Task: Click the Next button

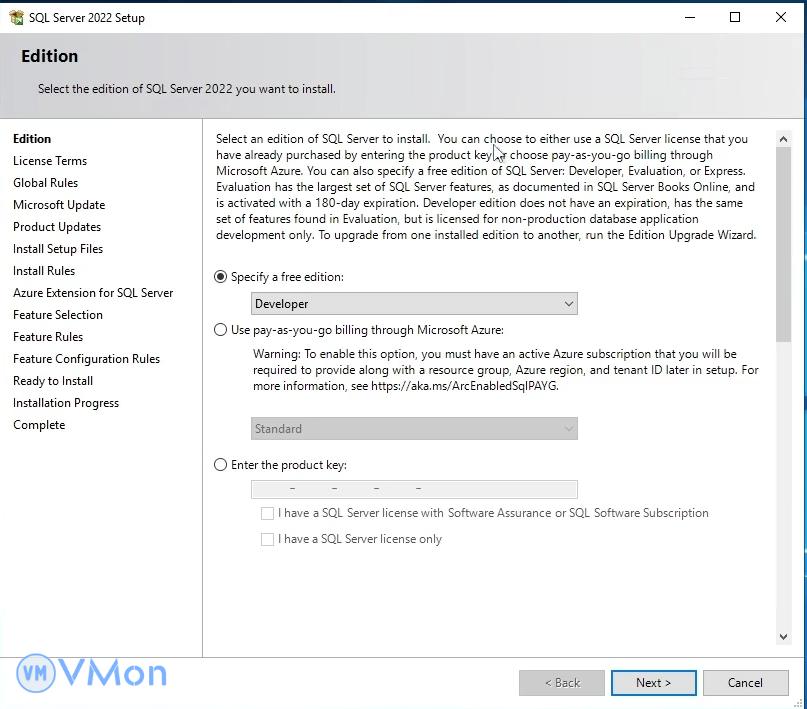Action: pyautogui.click(x=653, y=683)
